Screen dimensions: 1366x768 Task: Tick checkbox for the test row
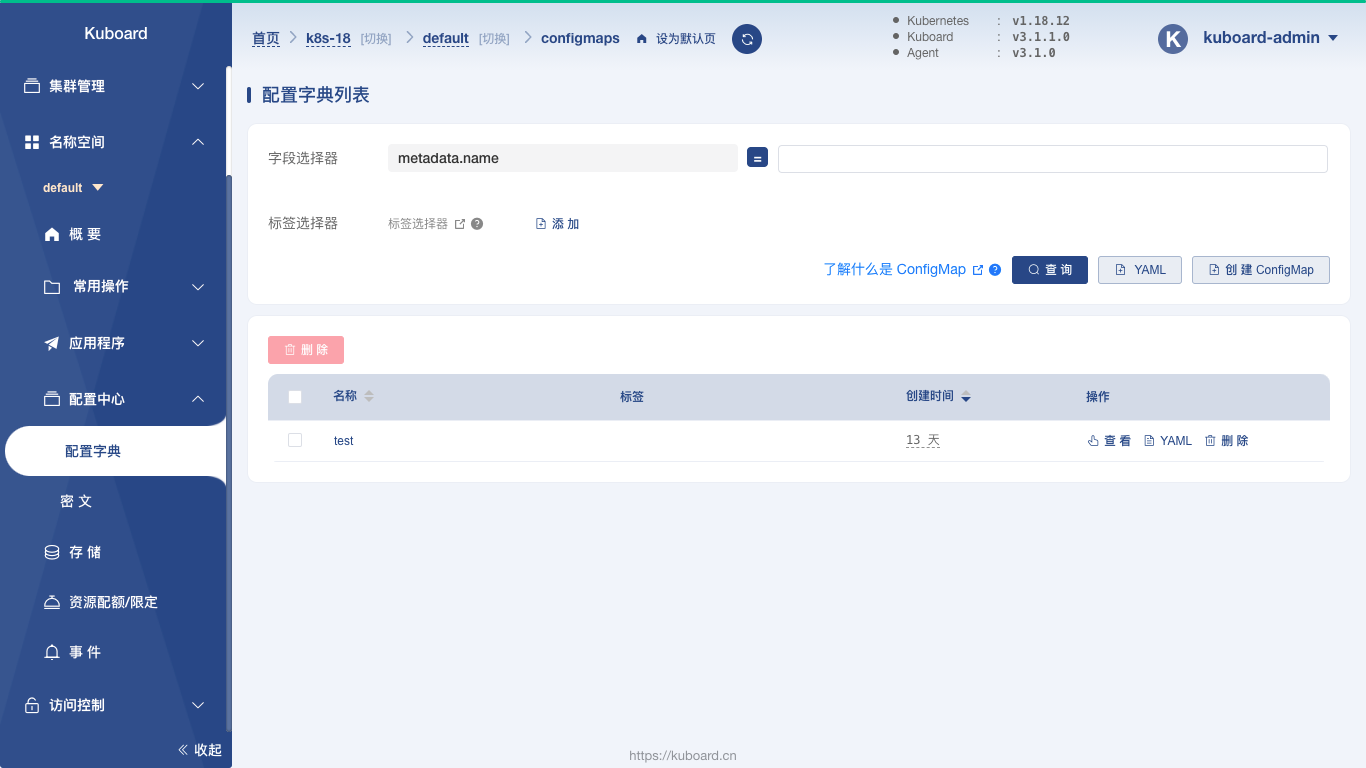pyautogui.click(x=295, y=440)
